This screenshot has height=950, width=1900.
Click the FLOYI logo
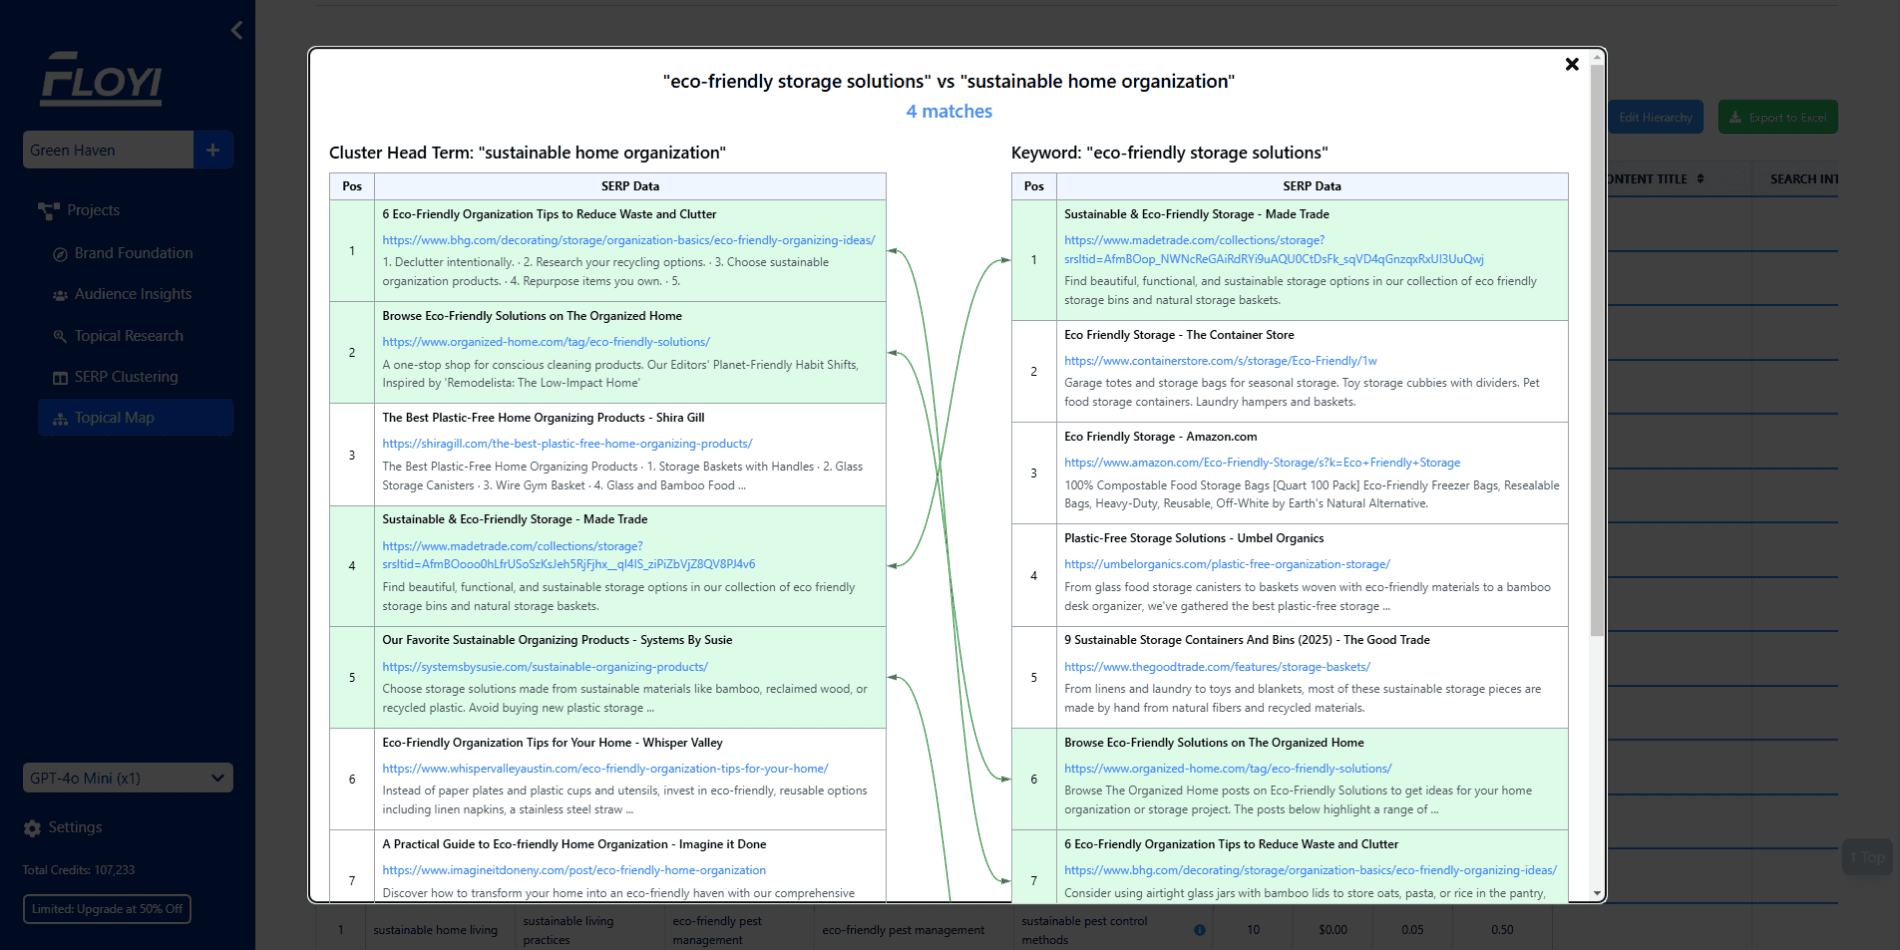click(x=101, y=79)
